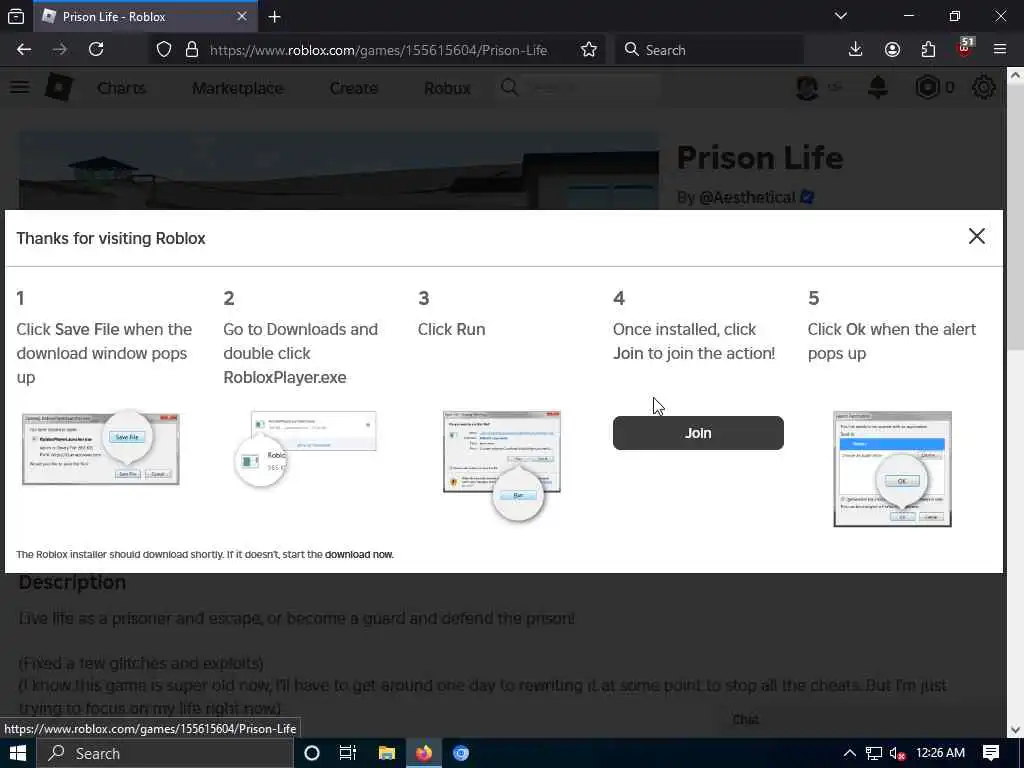
Task: Click the download now link
Action: coord(359,554)
